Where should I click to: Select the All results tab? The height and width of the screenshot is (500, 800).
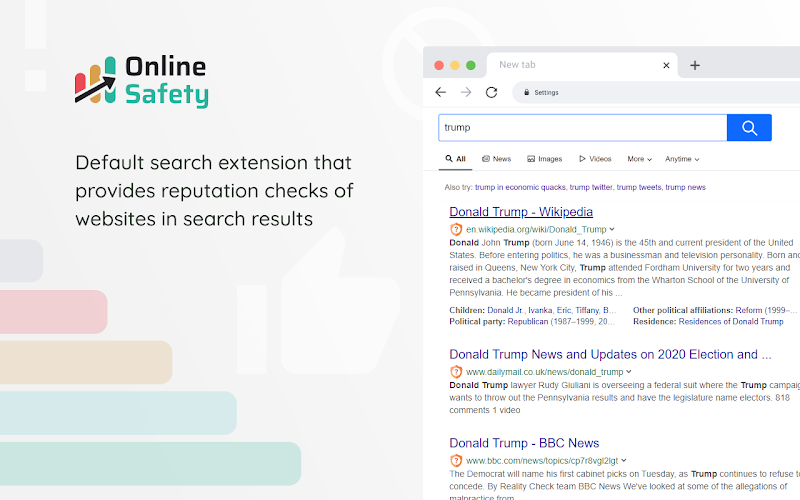pos(456,159)
